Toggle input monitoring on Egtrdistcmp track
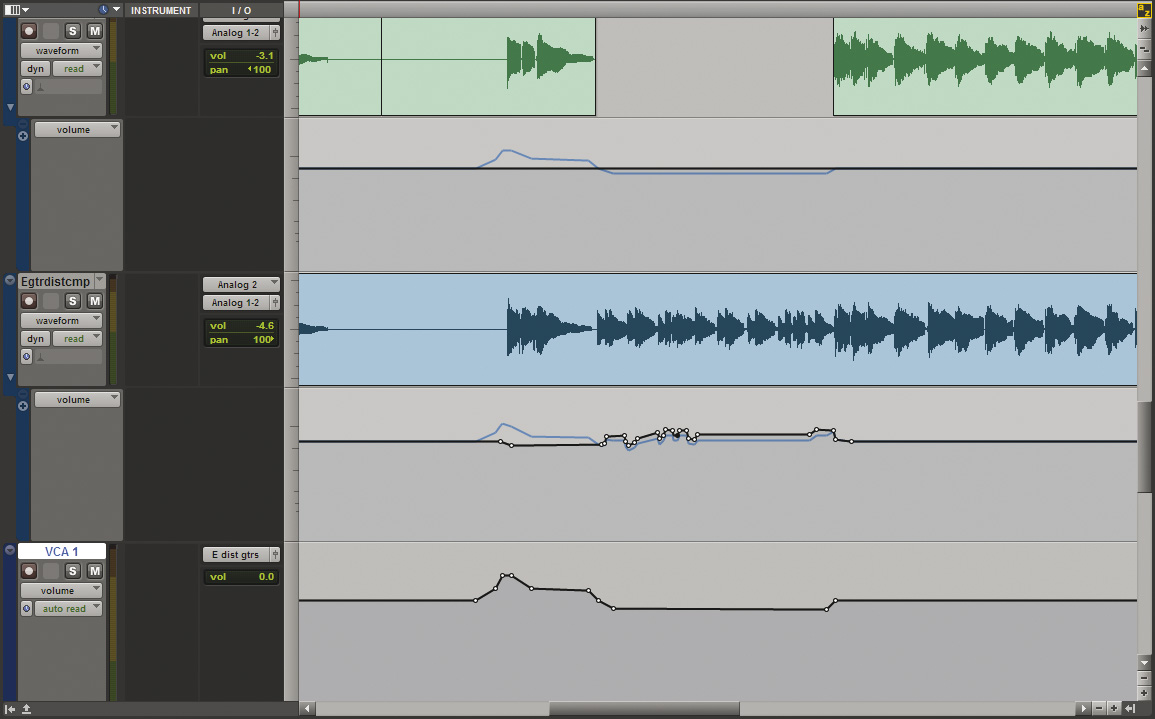1155x719 pixels. coord(51,301)
